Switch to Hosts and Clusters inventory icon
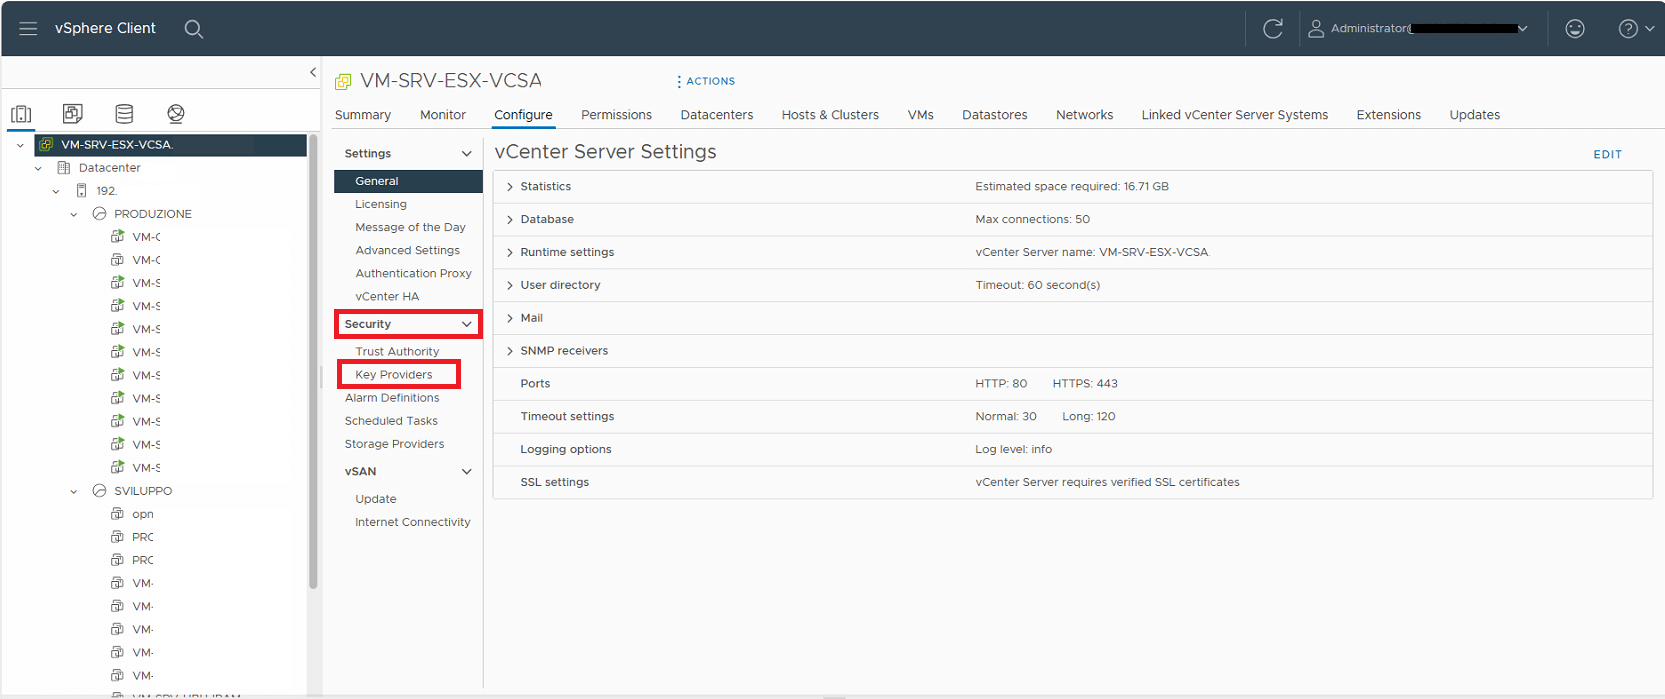1665x699 pixels. click(x=21, y=114)
